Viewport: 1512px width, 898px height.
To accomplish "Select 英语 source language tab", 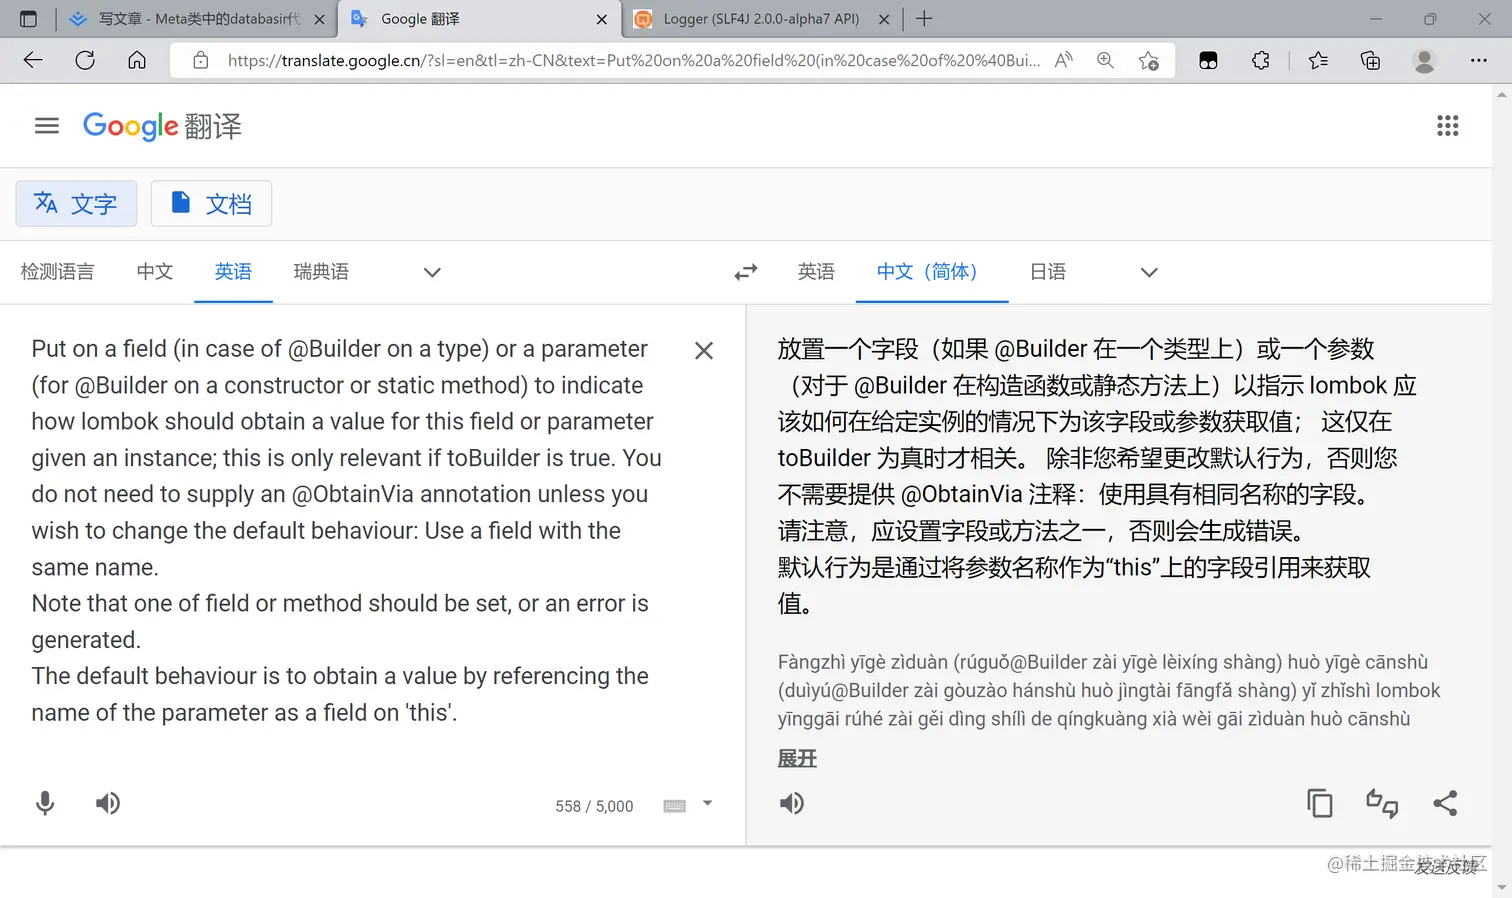I will pos(233,272).
